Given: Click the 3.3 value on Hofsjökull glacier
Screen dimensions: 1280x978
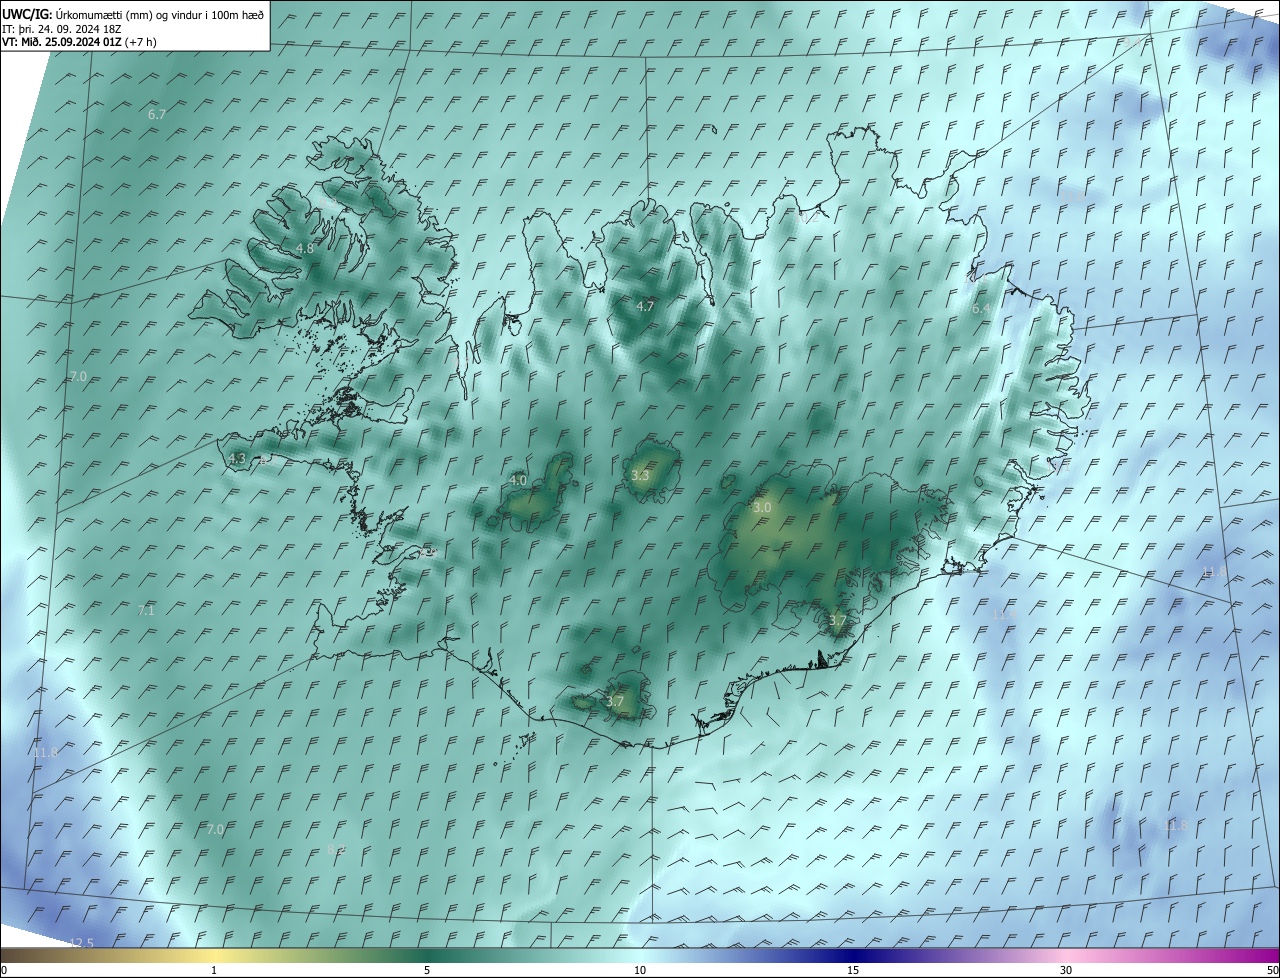Looking at the screenshot, I should tap(641, 476).
